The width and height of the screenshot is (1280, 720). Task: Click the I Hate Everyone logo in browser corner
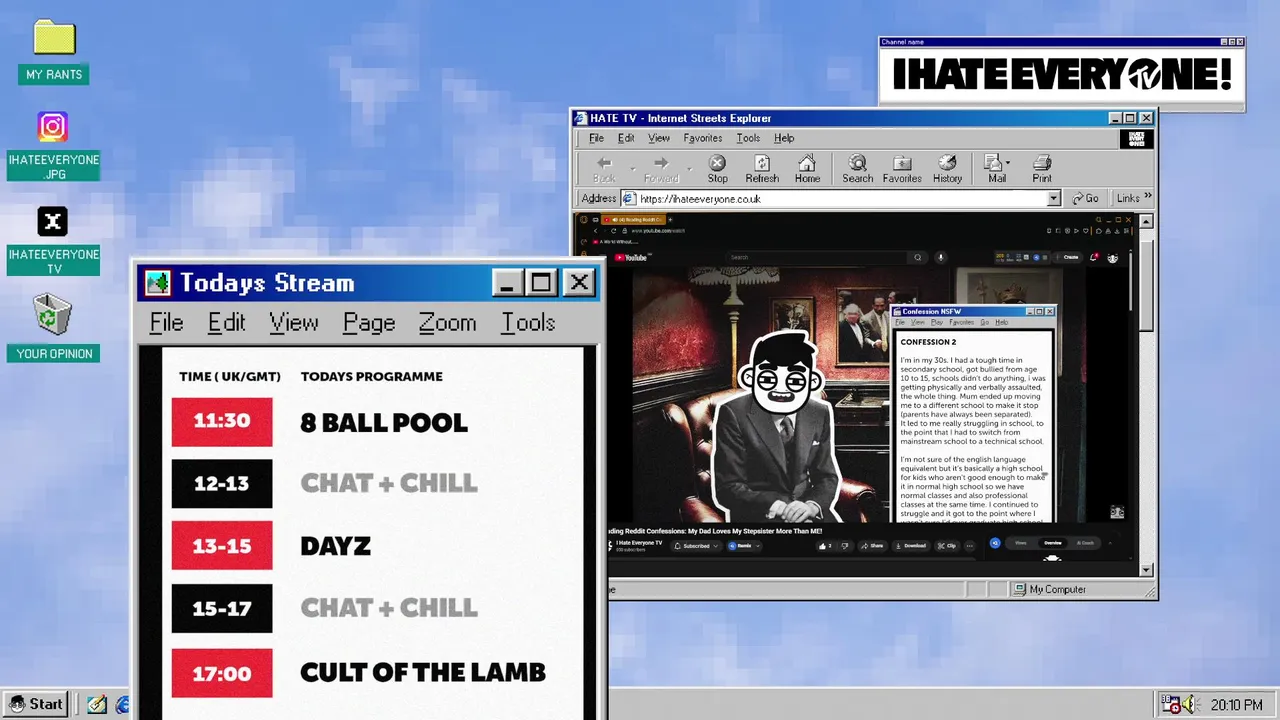tap(1136, 139)
